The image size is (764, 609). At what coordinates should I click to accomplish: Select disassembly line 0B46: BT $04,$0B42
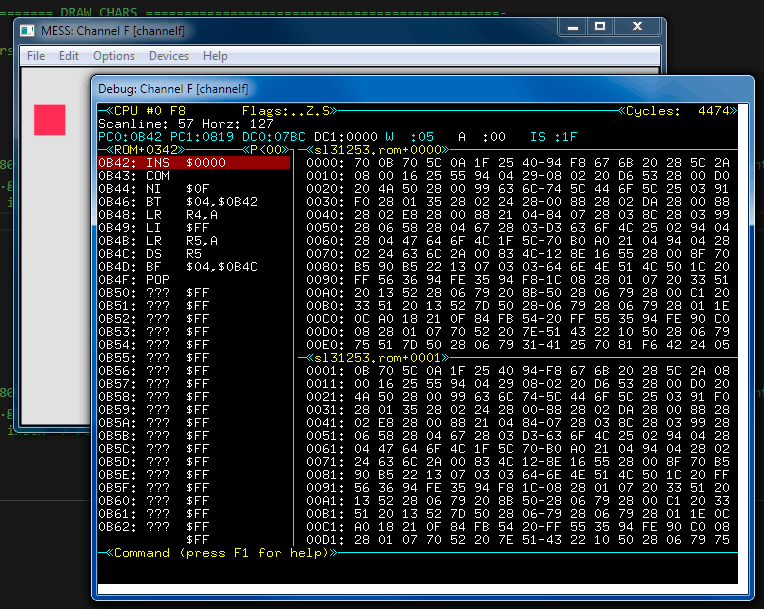(194, 202)
